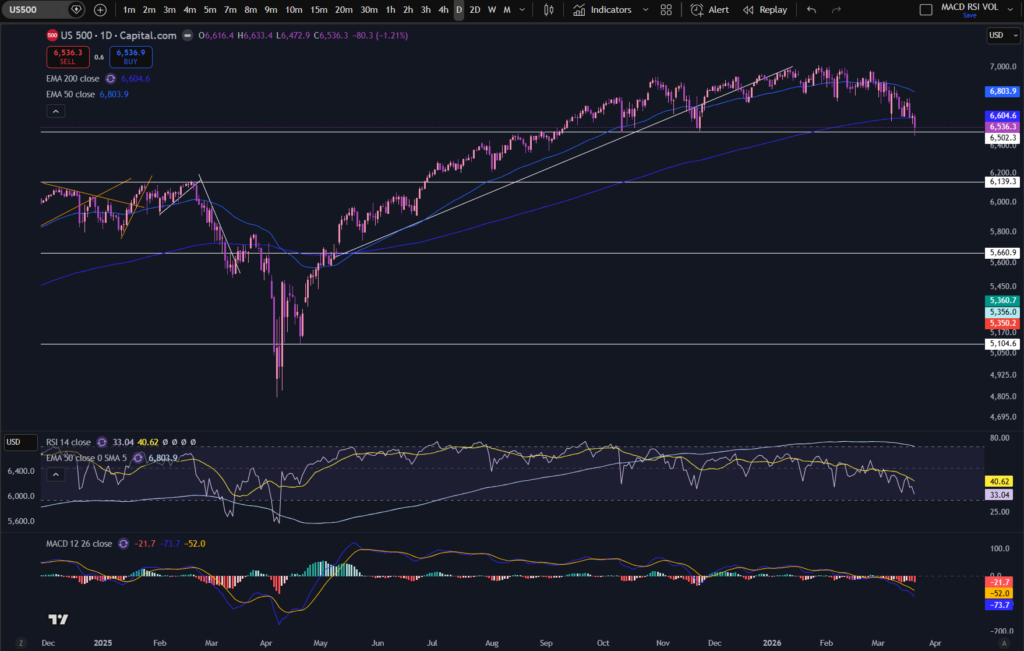Switch to the 1h timeframe
This screenshot has width=1024, height=651.
point(390,10)
